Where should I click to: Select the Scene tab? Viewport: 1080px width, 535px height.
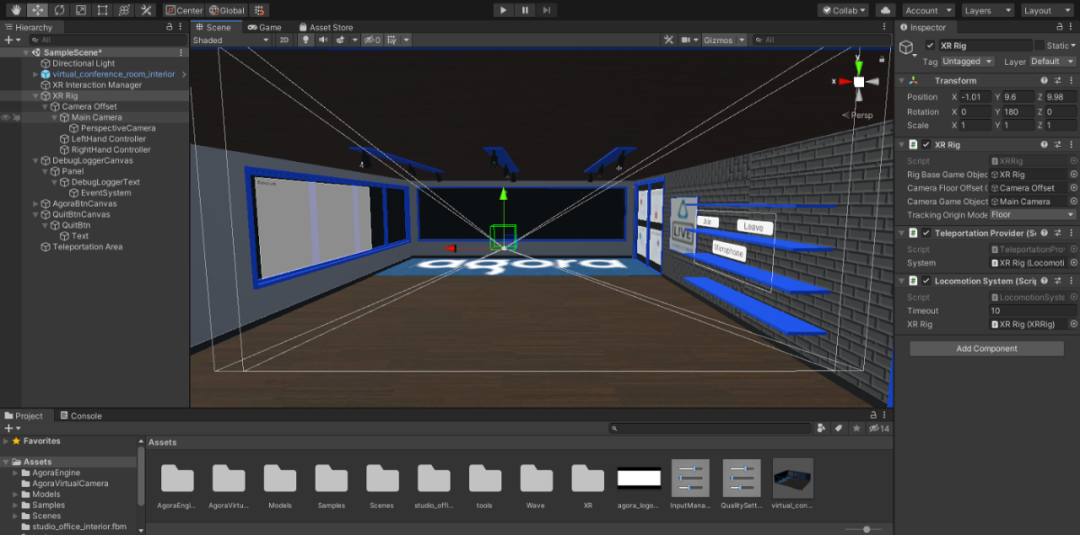(x=214, y=28)
